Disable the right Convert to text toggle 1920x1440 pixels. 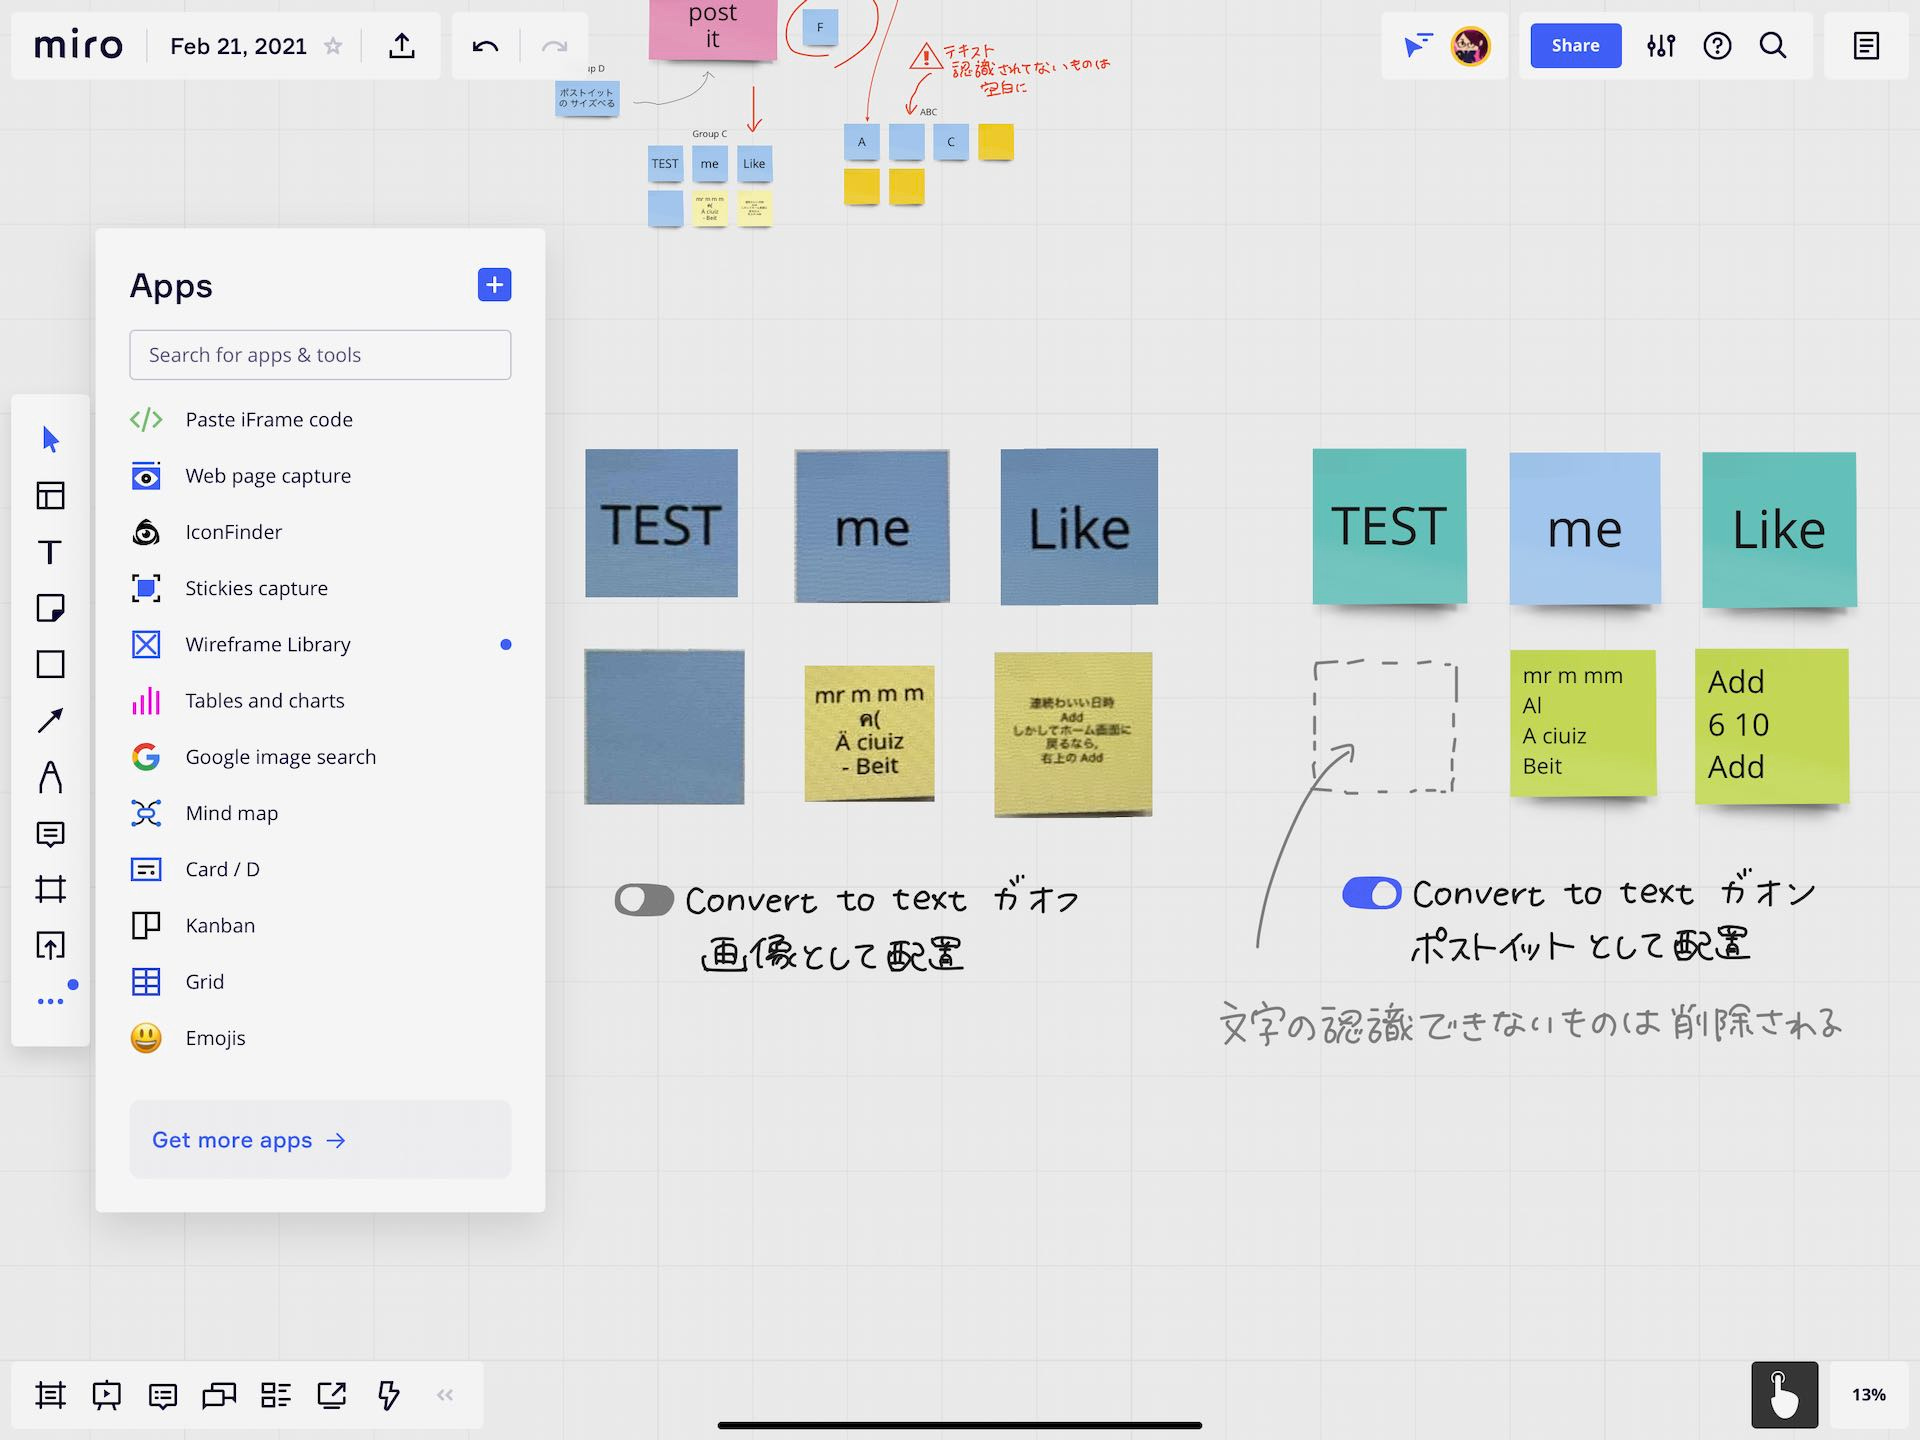1371,893
